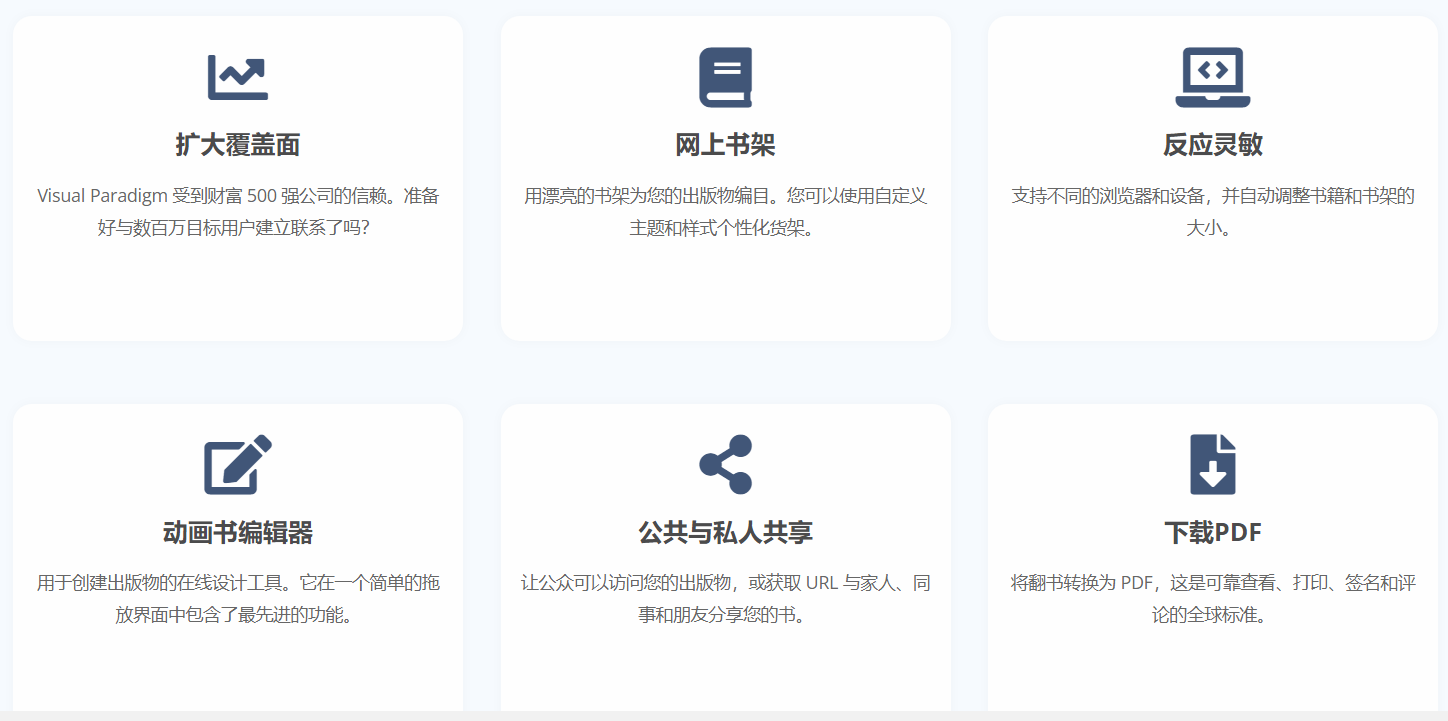Screen dimensions: 1448x721
Task: Click the share nodes icon
Action: (x=725, y=464)
